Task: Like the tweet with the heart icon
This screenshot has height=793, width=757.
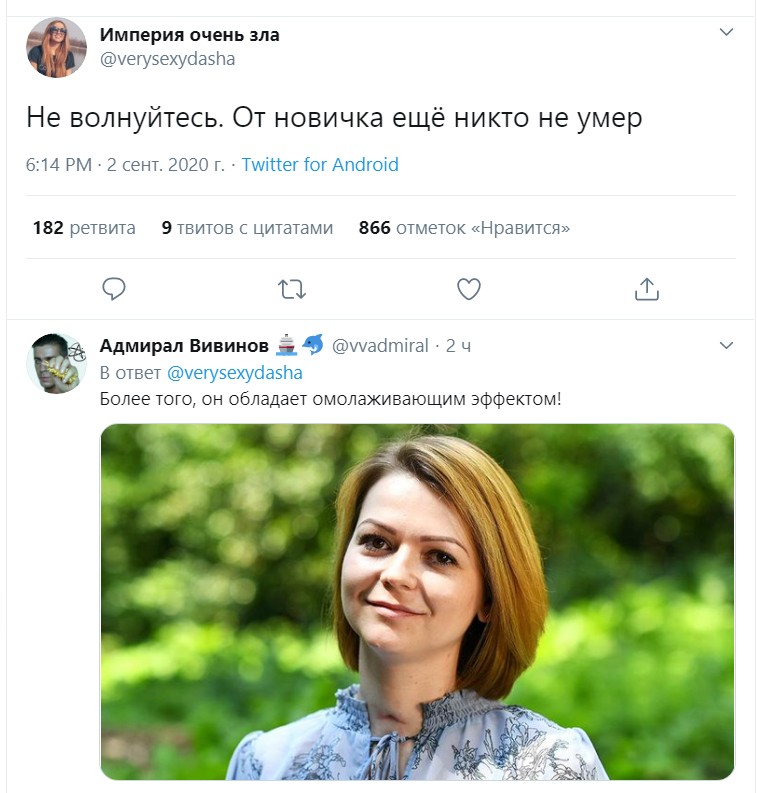Action: [468, 289]
